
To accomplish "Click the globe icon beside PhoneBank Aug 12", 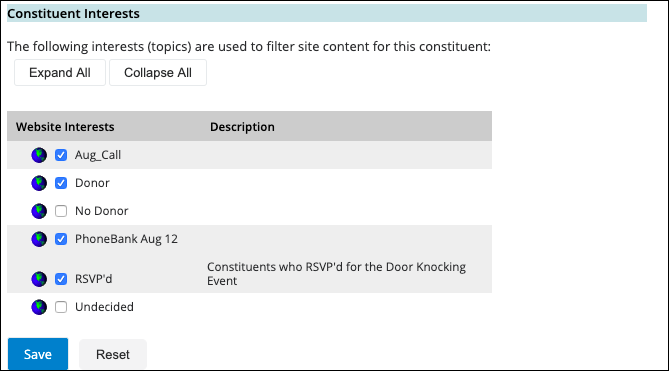I will tap(39, 239).
